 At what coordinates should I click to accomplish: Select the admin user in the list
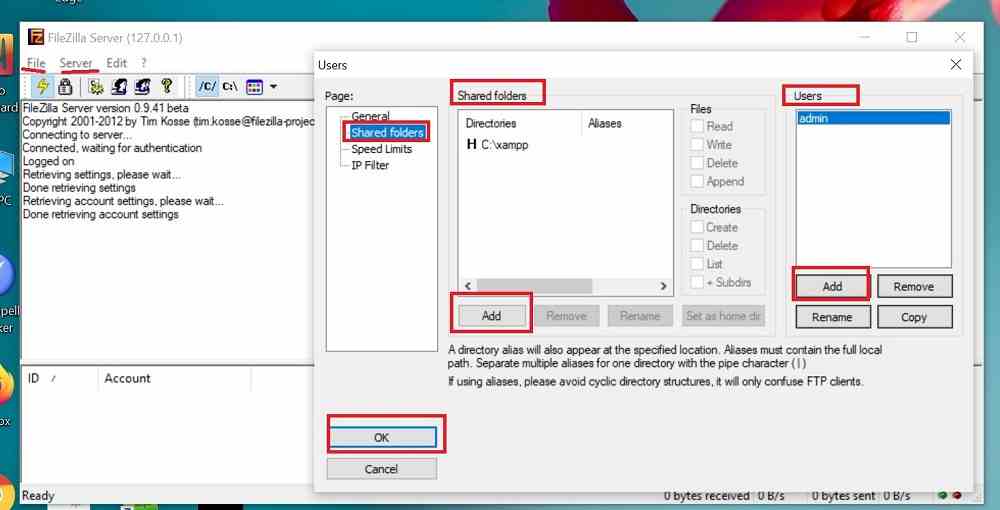(x=873, y=118)
